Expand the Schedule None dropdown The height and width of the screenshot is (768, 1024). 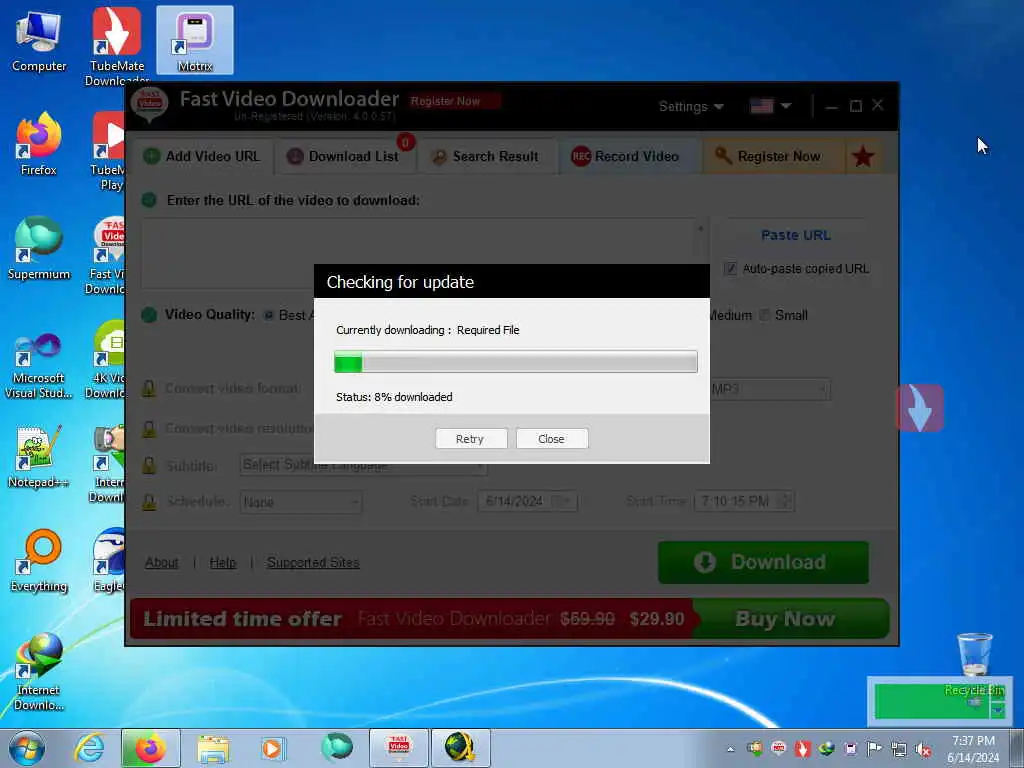click(x=301, y=502)
